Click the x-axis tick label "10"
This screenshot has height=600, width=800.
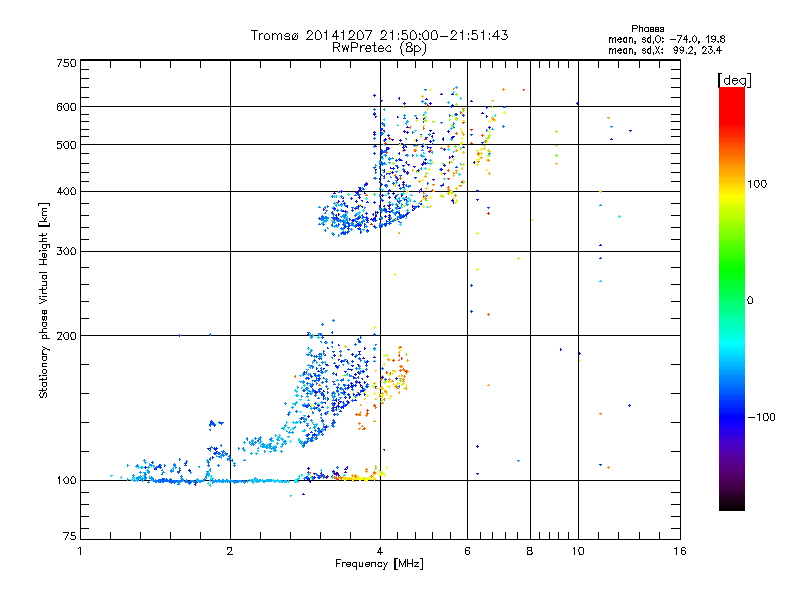pyautogui.click(x=578, y=551)
